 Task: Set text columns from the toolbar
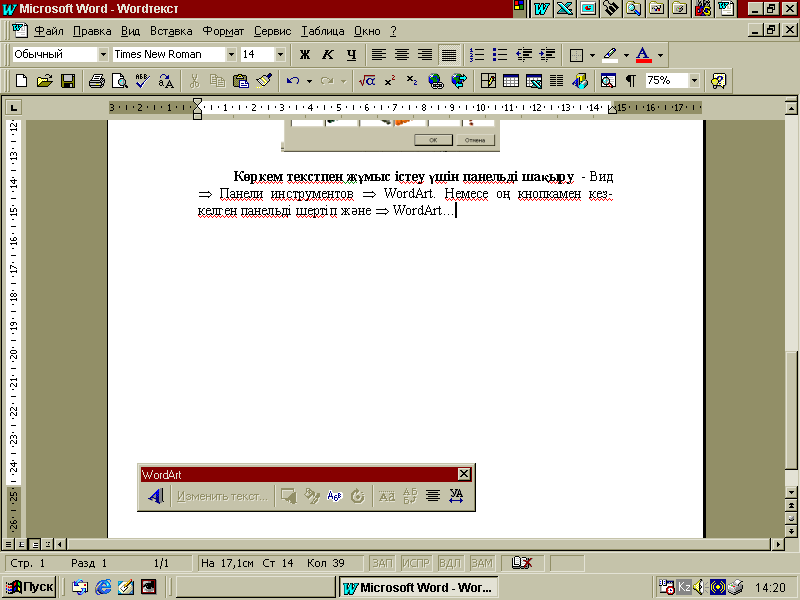click(557, 81)
